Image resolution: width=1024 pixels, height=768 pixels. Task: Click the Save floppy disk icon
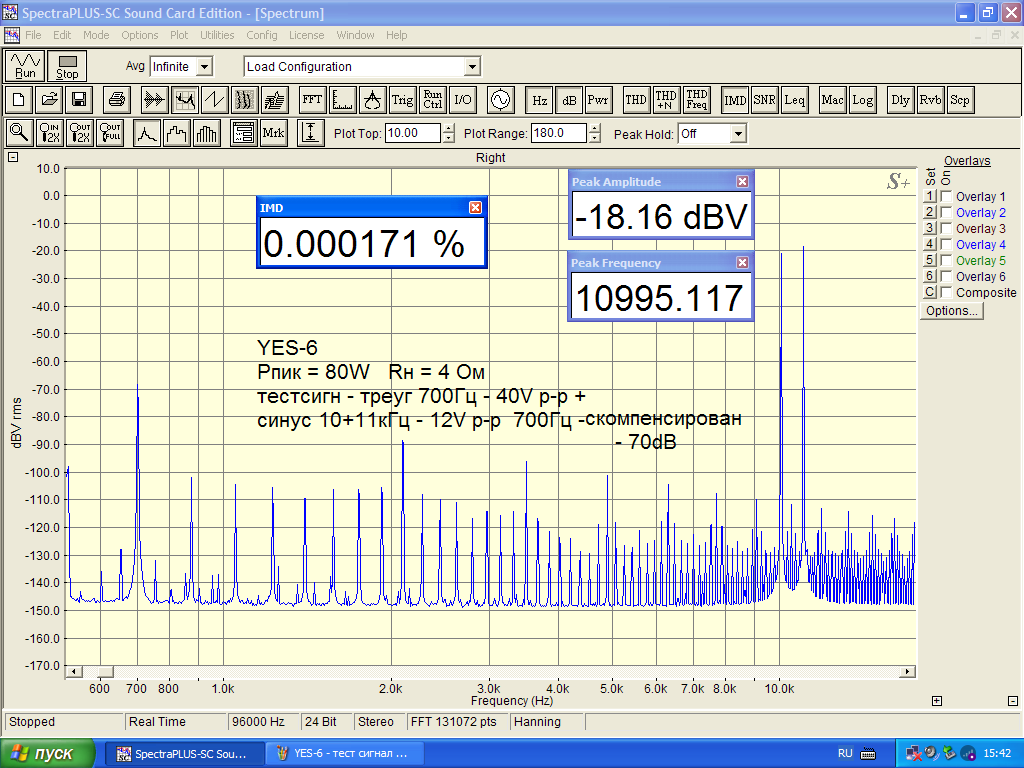[79, 100]
